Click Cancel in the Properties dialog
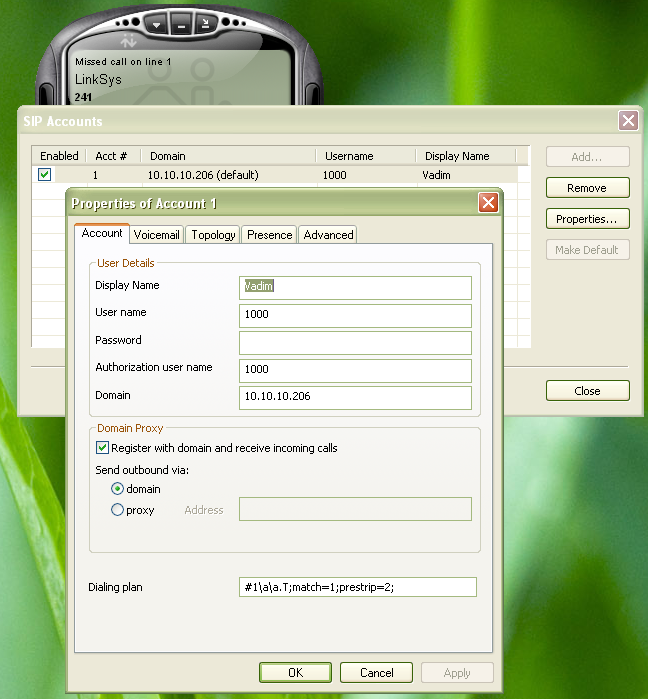Viewport: 648px width, 699px height. coord(377,672)
